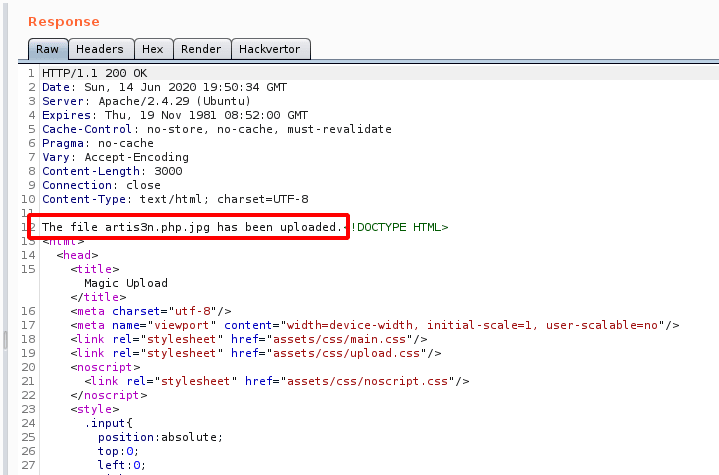
Task: Click the 'Pragma: no-cache' line
Action: pos(98,143)
